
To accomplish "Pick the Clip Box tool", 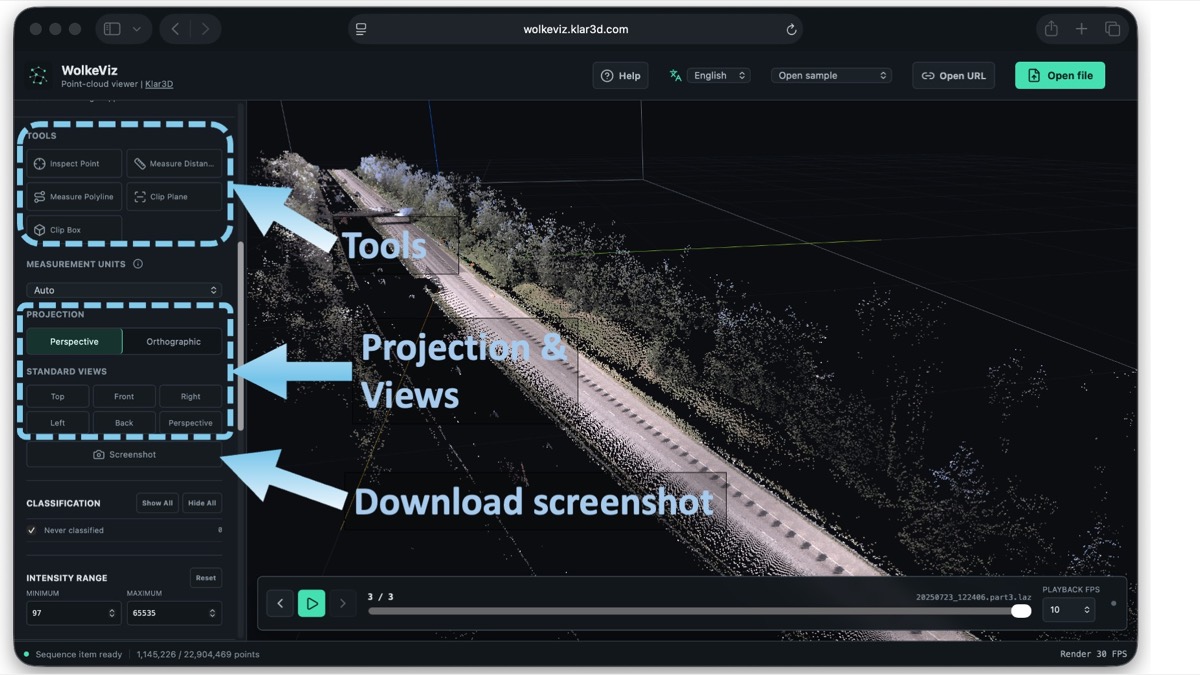I will point(74,229).
